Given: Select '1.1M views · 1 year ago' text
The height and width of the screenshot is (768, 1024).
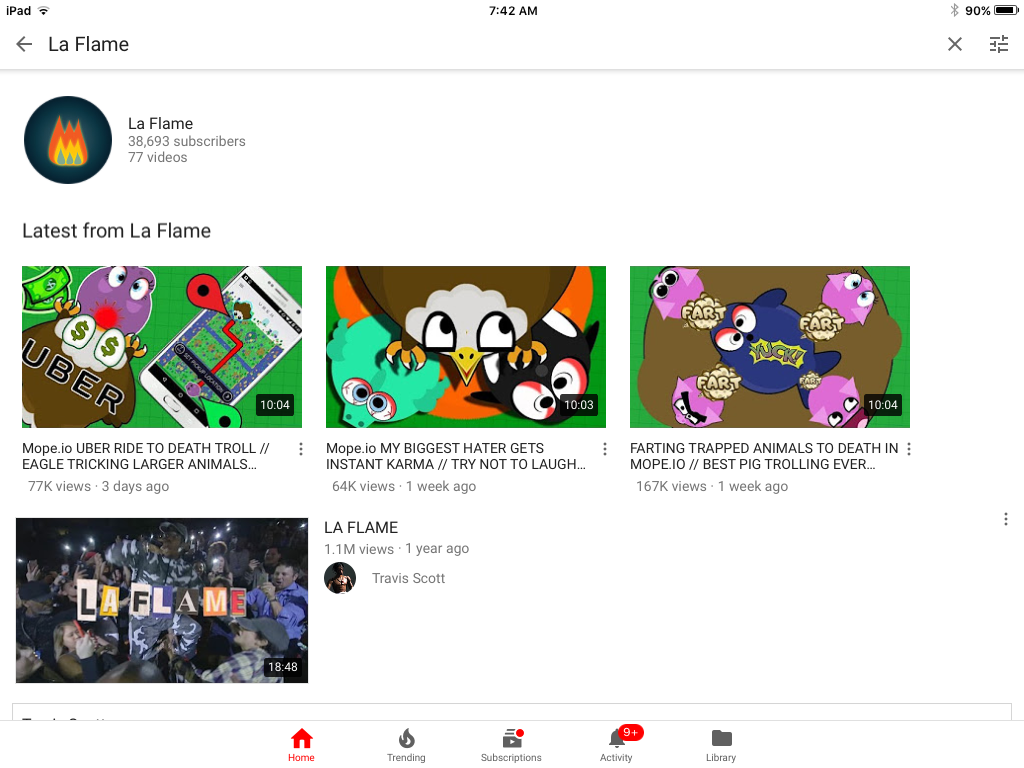Looking at the screenshot, I should [x=396, y=549].
